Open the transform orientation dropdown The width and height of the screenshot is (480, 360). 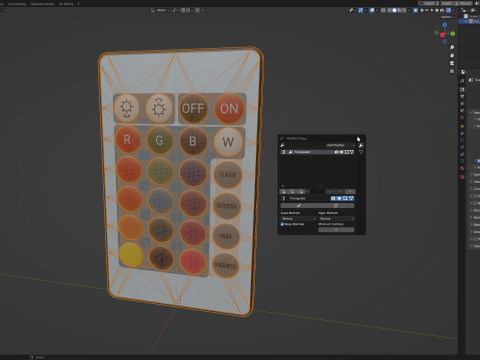161,10
